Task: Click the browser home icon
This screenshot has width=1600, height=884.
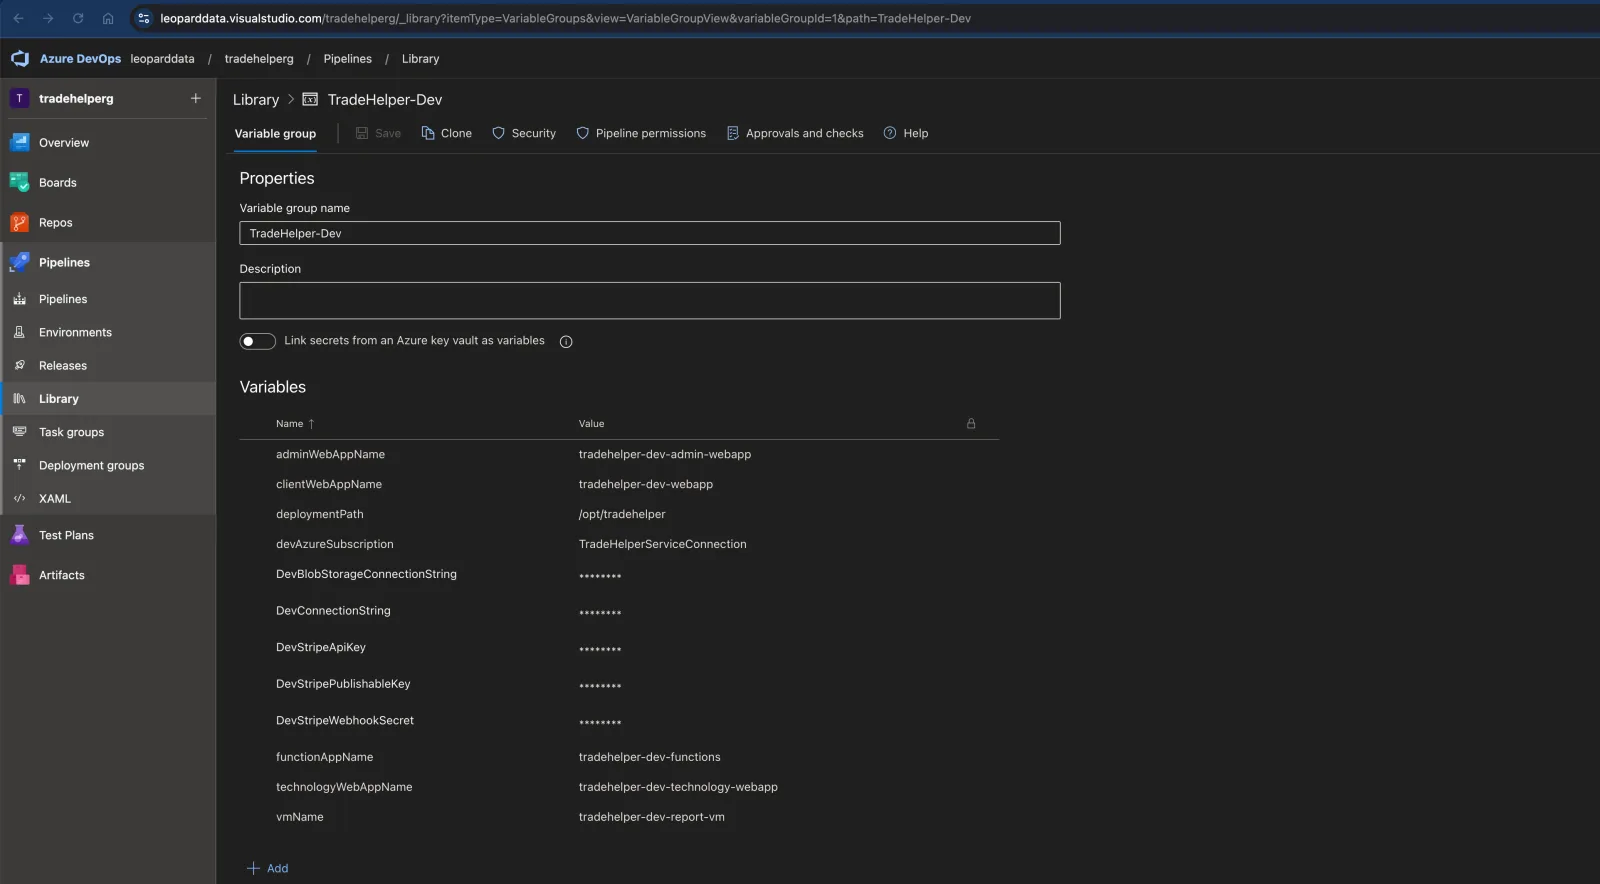Action: pos(108,18)
